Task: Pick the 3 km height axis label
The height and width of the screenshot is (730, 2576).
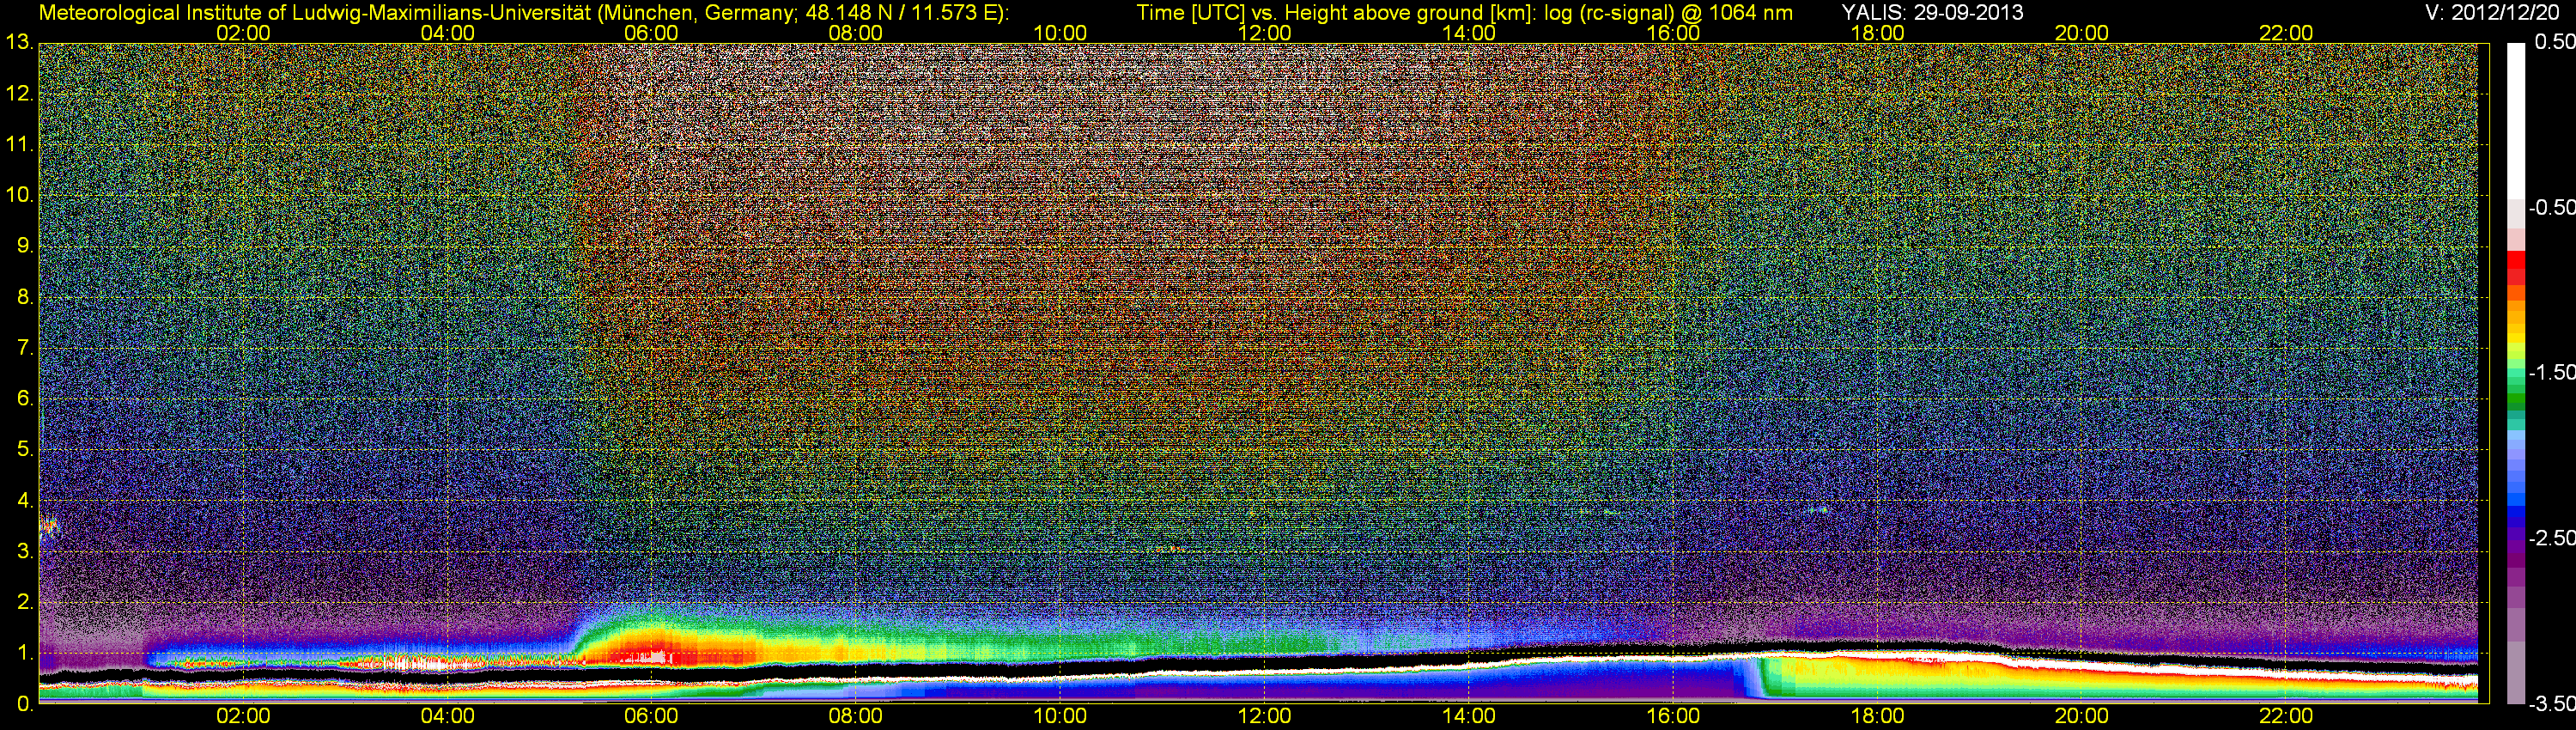Action: pyautogui.click(x=24, y=552)
